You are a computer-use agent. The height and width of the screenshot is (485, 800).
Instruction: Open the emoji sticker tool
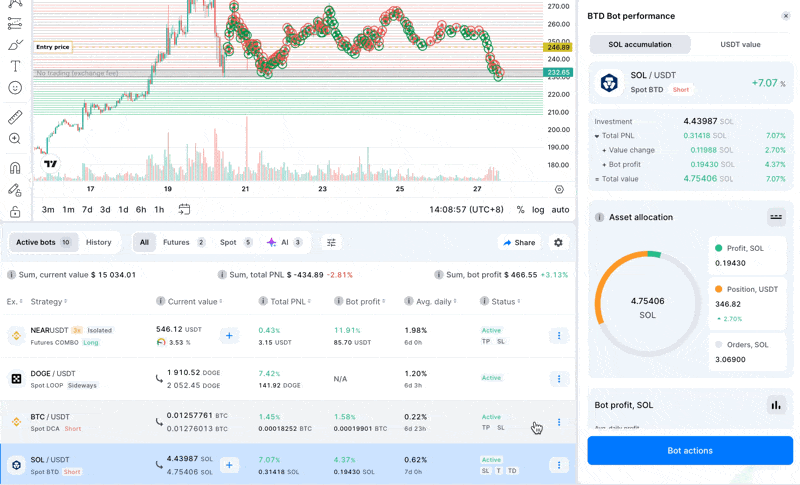click(15, 89)
